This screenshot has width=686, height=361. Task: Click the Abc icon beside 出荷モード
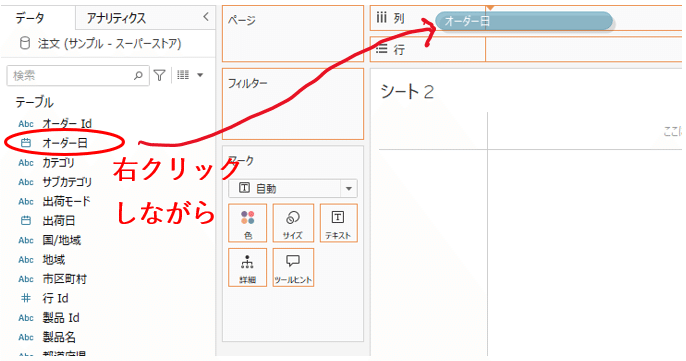[x=26, y=202]
